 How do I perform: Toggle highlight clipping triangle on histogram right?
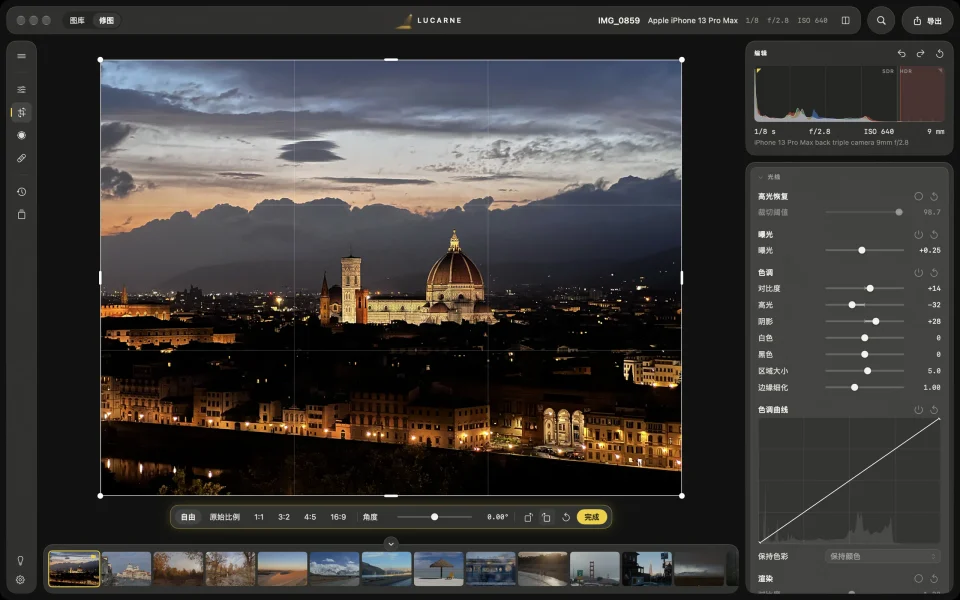[x=940, y=71]
